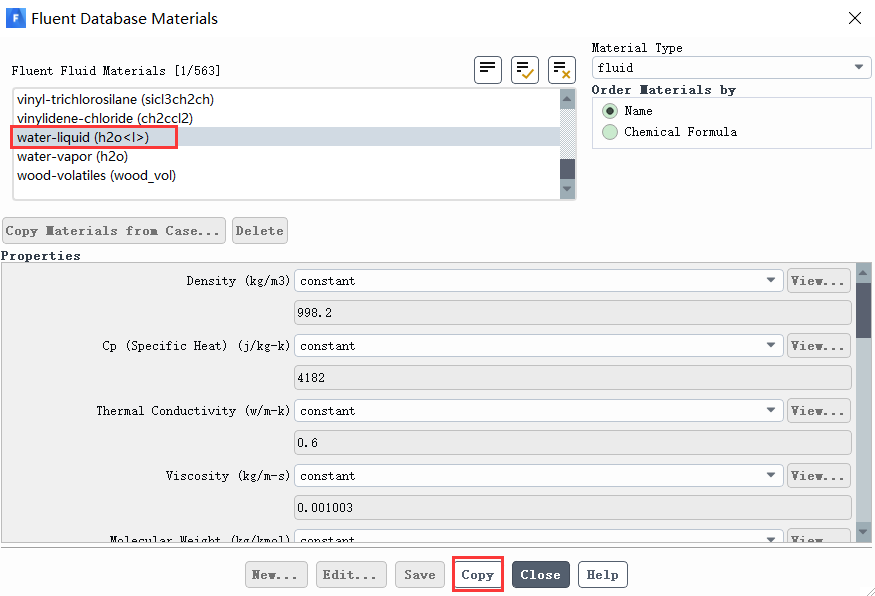
Task: Click View button for Viscosity
Action: [819, 476]
